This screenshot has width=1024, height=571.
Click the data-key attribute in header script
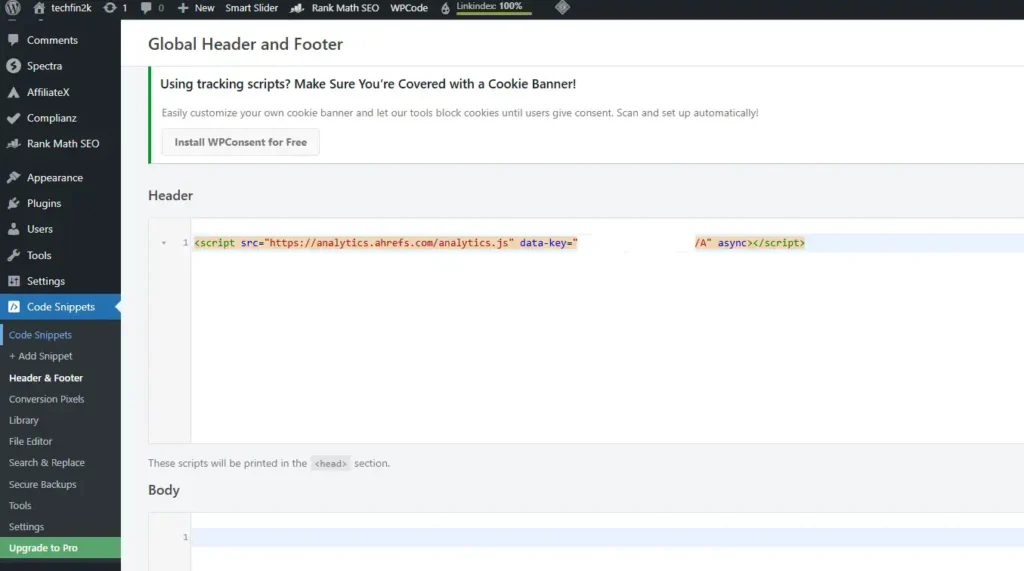pyautogui.click(x=545, y=242)
